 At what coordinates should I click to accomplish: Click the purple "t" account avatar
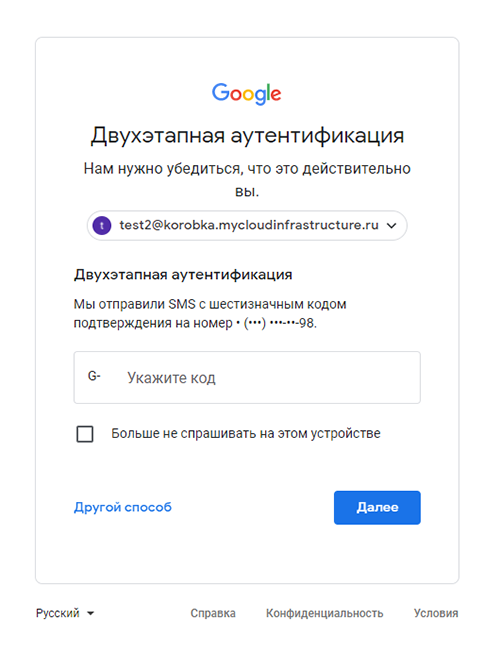(102, 226)
